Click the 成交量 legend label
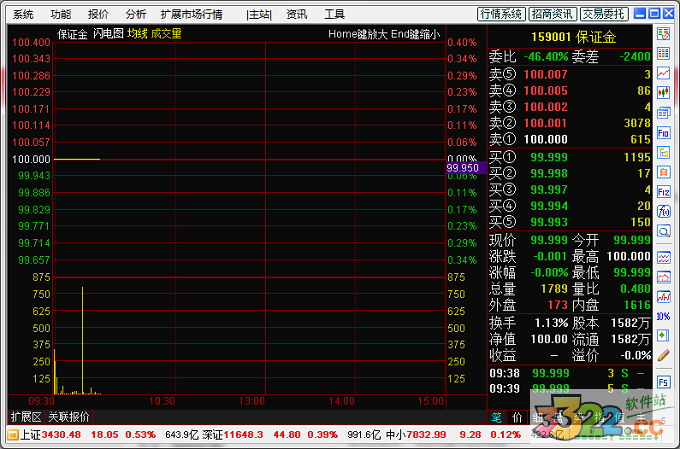The height and width of the screenshot is (449, 680). (166, 34)
